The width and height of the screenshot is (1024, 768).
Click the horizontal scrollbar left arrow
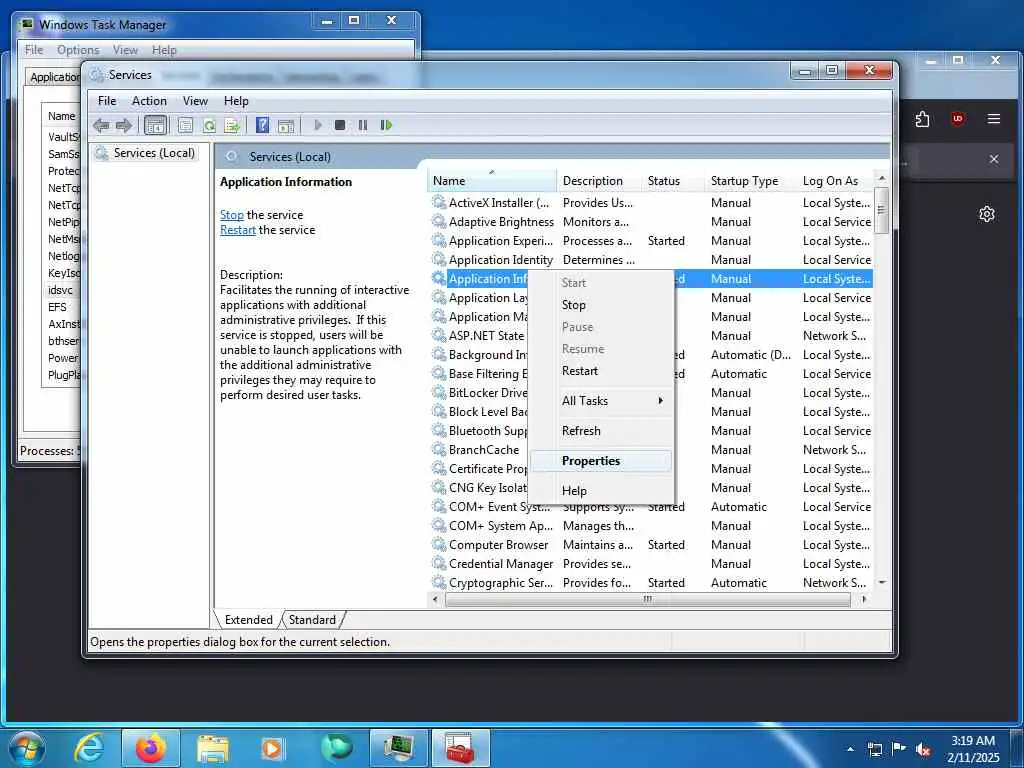pos(436,600)
